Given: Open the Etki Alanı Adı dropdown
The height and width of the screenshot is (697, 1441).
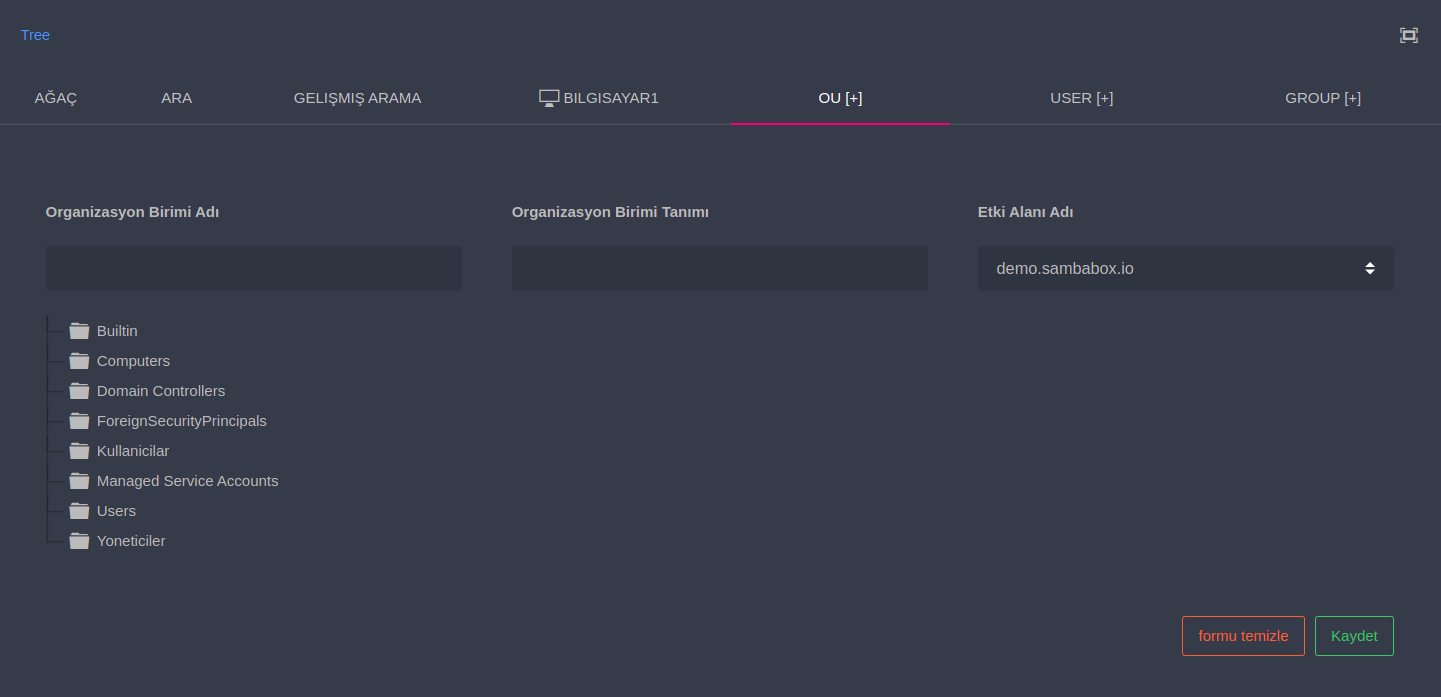Looking at the screenshot, I should point(1185,269).
